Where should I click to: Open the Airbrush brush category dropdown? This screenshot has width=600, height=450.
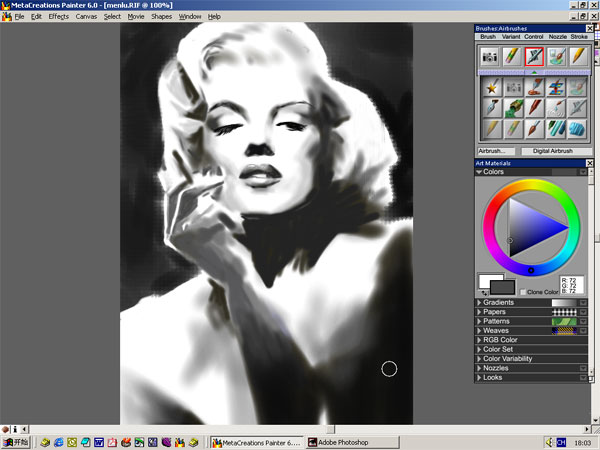496,151
